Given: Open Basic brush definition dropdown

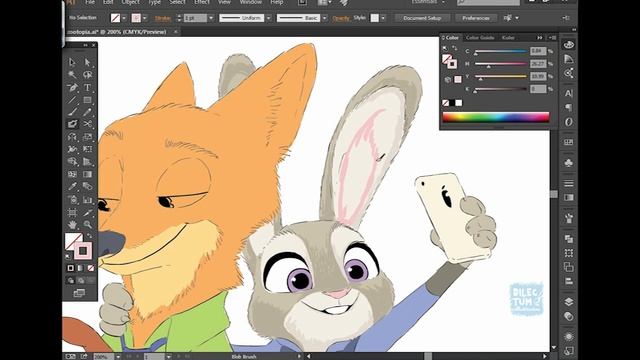Looking at the screenshot, I should 324,18.
